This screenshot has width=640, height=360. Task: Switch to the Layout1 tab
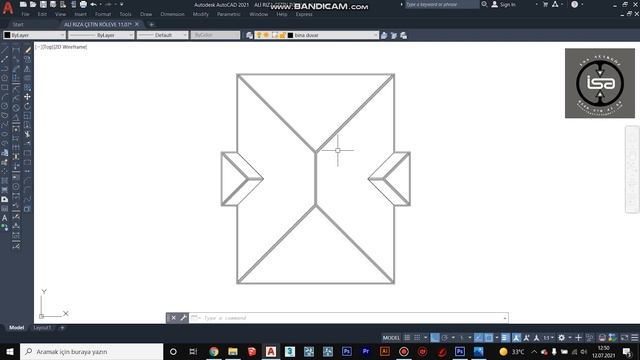42,328
